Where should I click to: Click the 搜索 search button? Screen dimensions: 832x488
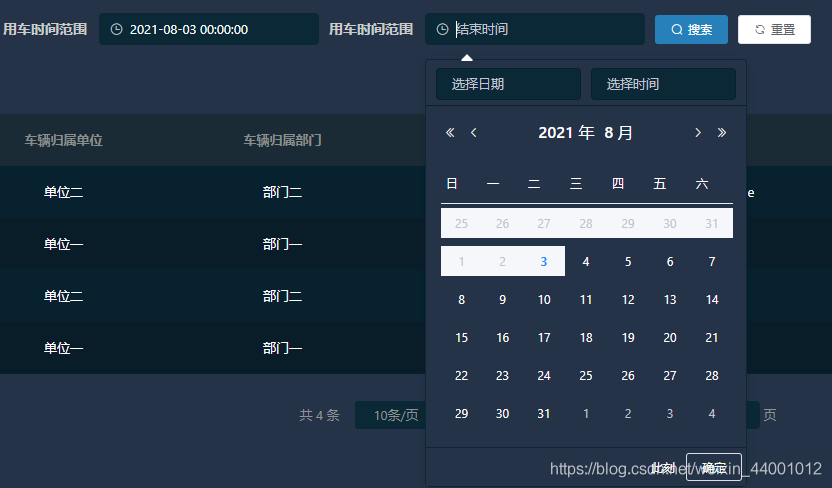(691, 30)
